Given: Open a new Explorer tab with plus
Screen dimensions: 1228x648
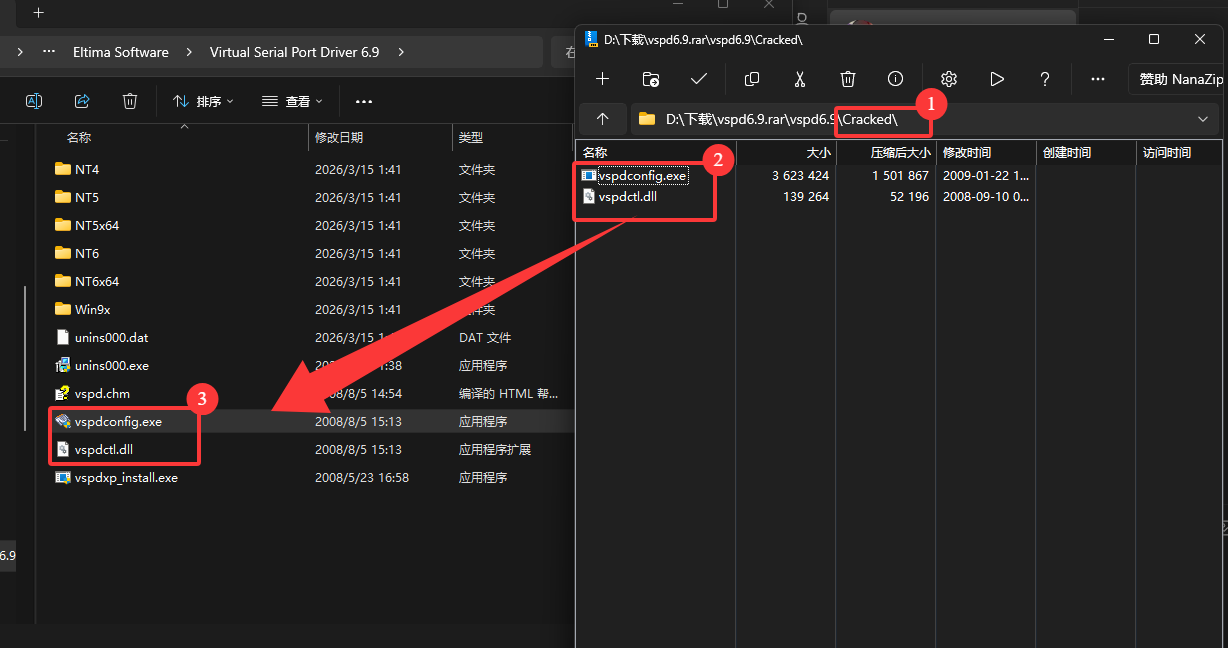Looking at the screenshot, I should 38,13.
